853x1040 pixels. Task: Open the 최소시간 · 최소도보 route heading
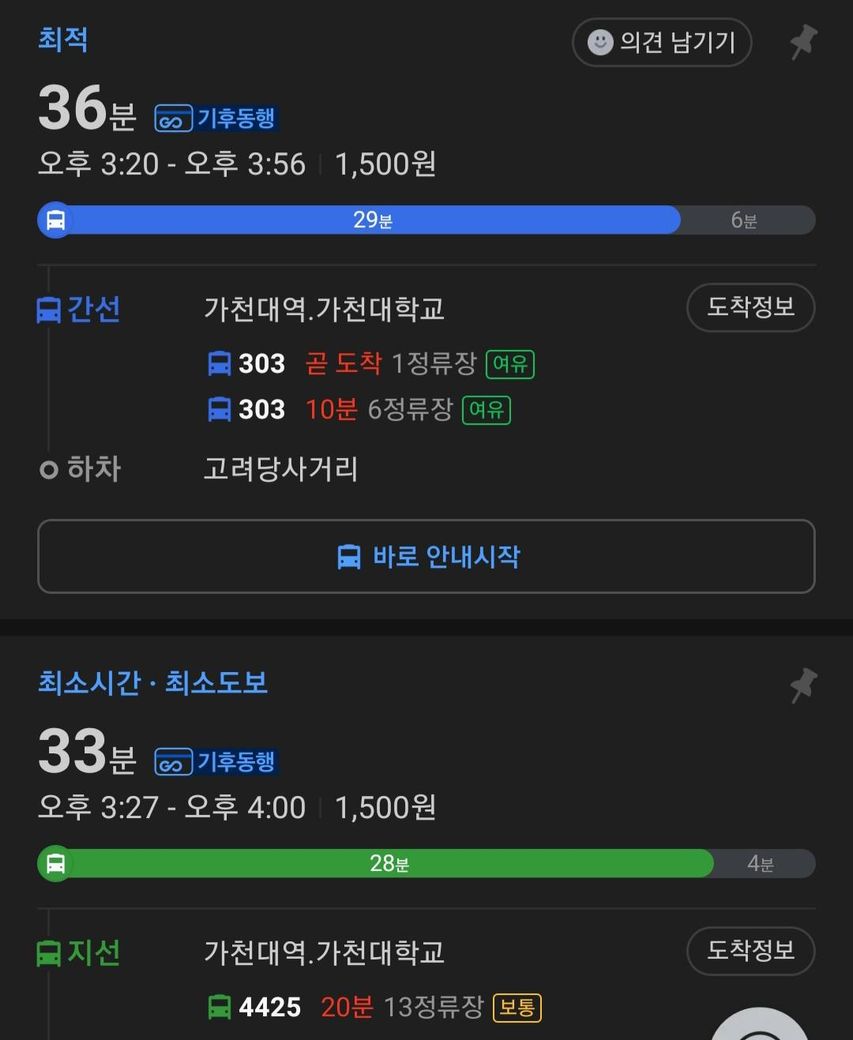(x=153, y=684)
